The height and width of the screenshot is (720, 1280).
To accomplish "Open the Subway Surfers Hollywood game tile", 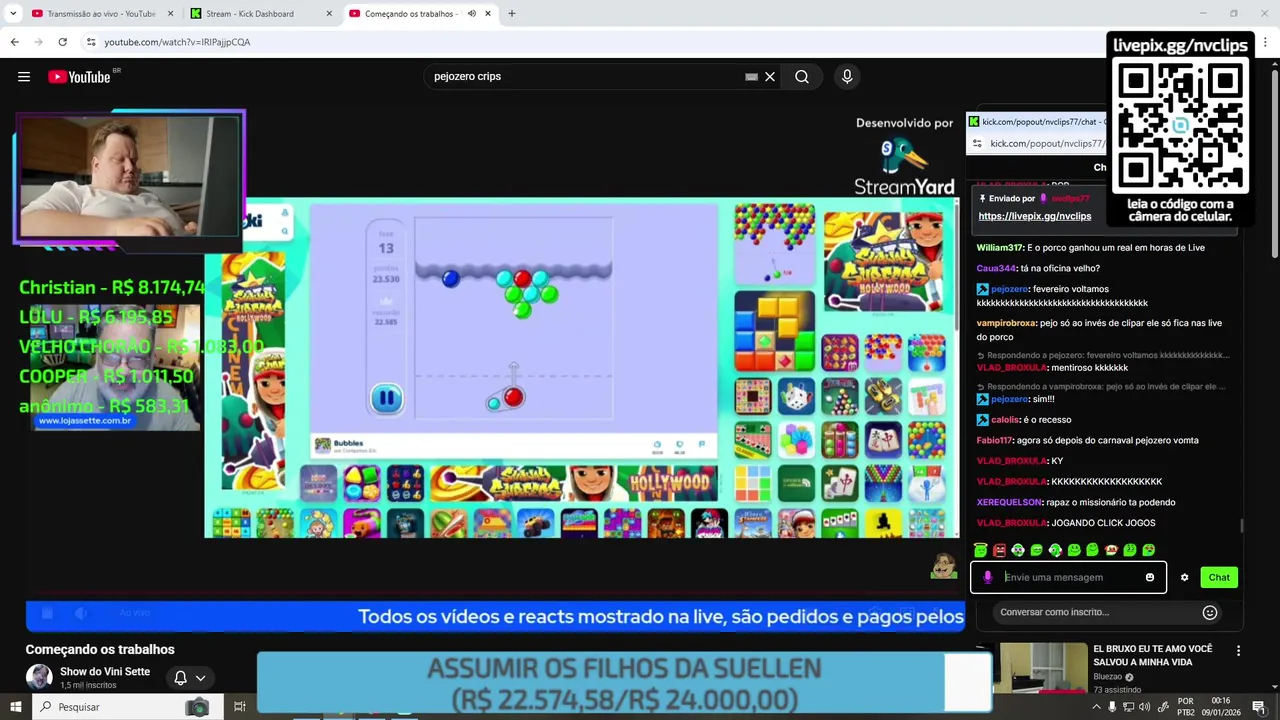I will click(x=884, y=262).
